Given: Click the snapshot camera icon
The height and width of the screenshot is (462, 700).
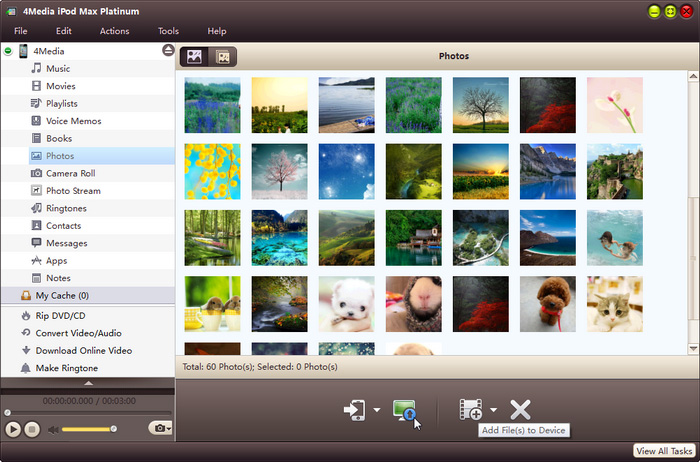Looking at the screenshot, I should tap(157, 428).
